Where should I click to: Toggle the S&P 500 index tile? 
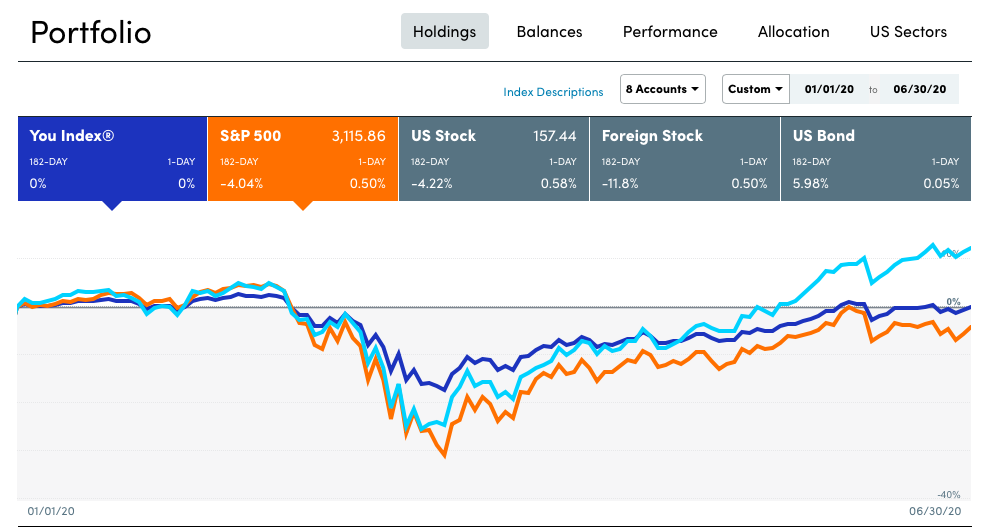(x=302, y=159)
